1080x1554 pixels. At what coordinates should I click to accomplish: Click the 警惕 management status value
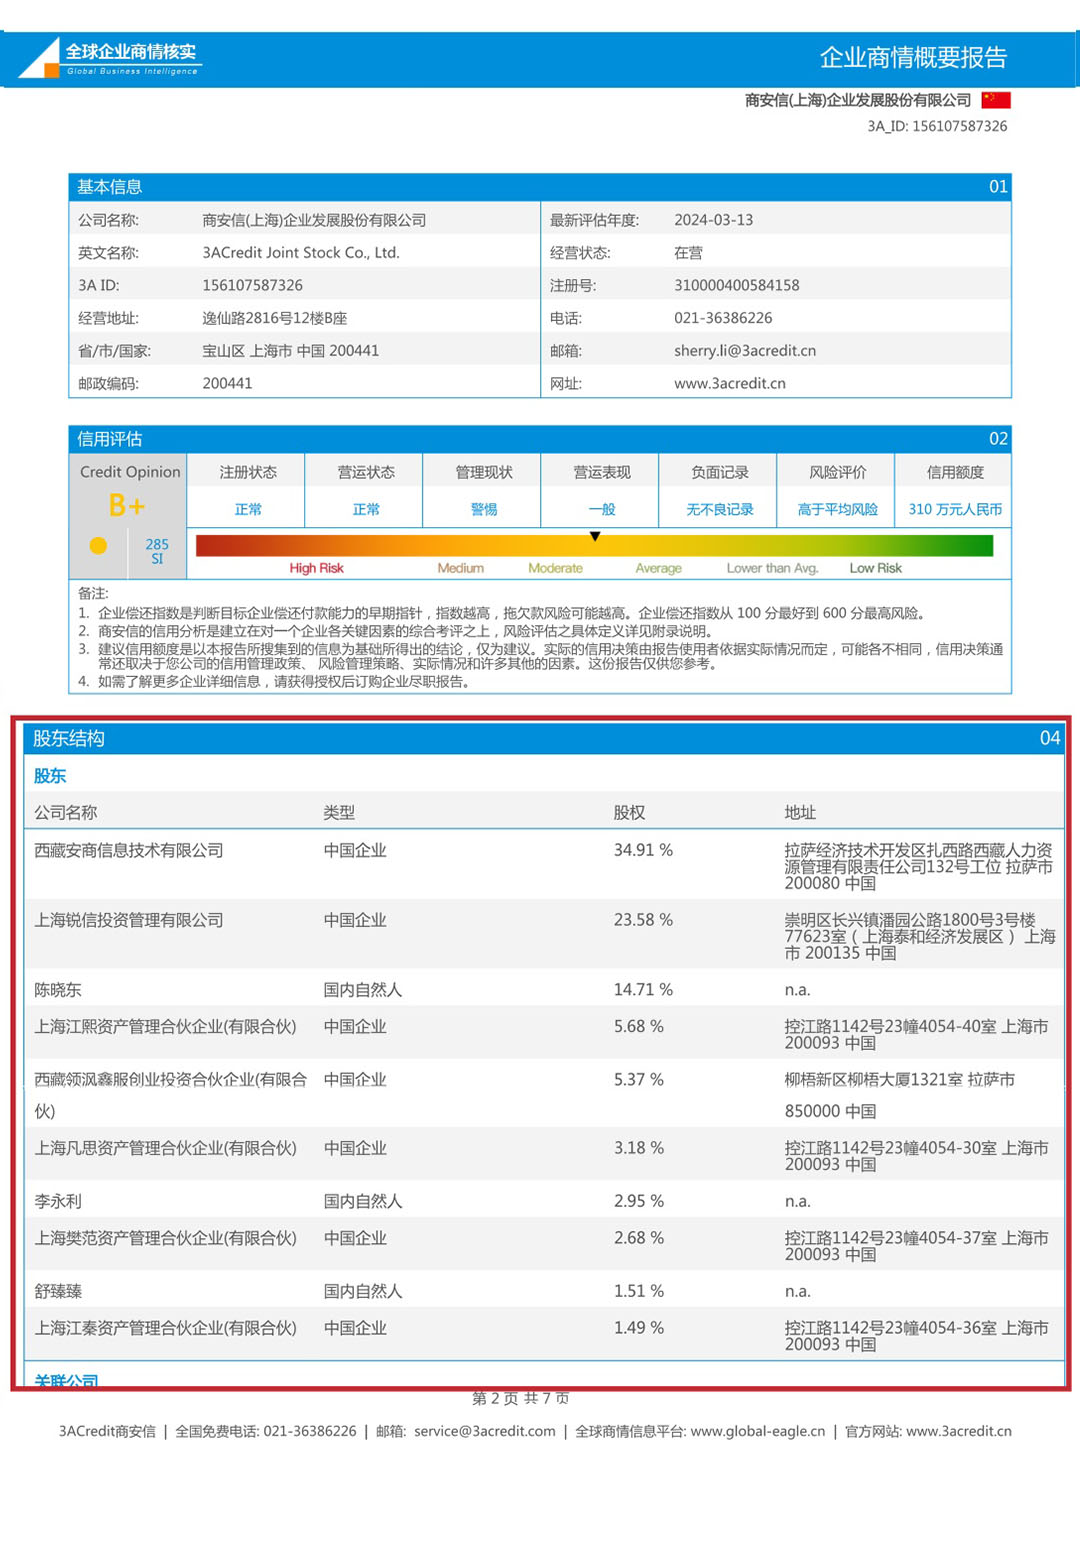tap(484, 509)
